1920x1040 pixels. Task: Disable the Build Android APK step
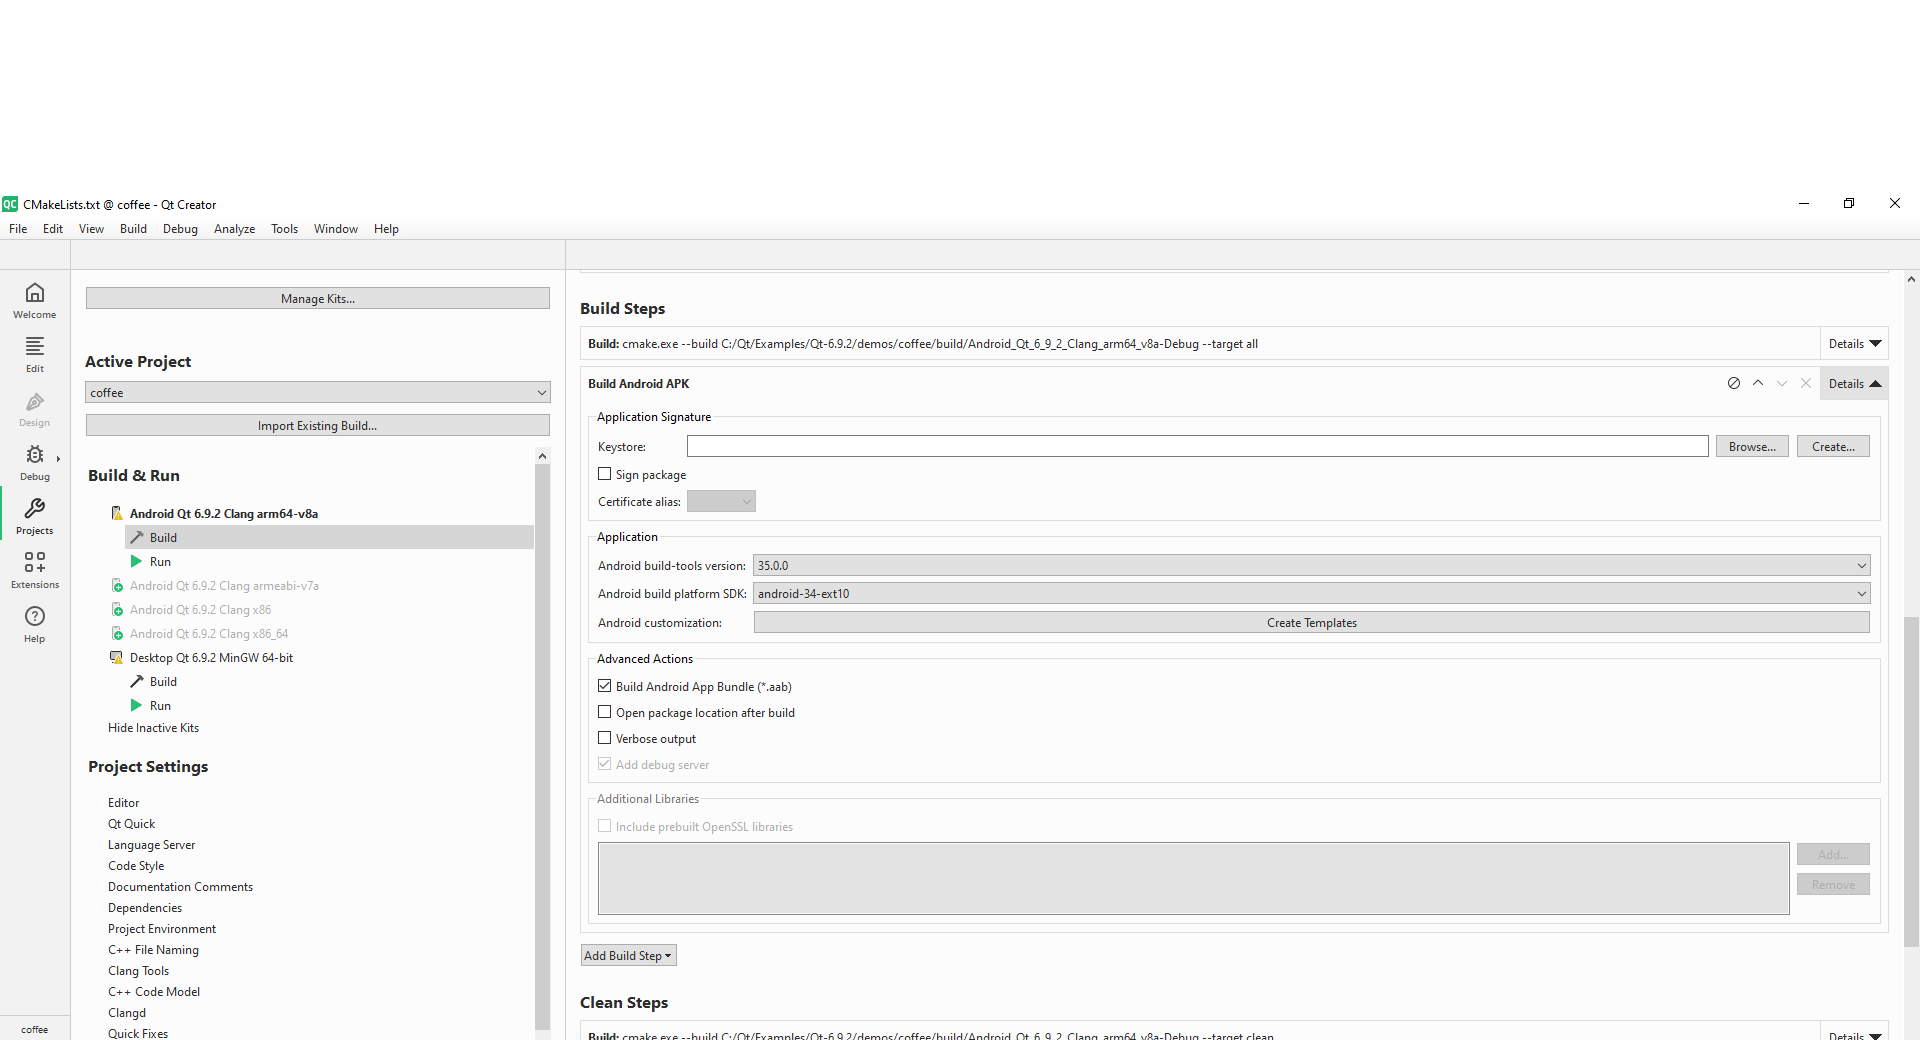1734,383
